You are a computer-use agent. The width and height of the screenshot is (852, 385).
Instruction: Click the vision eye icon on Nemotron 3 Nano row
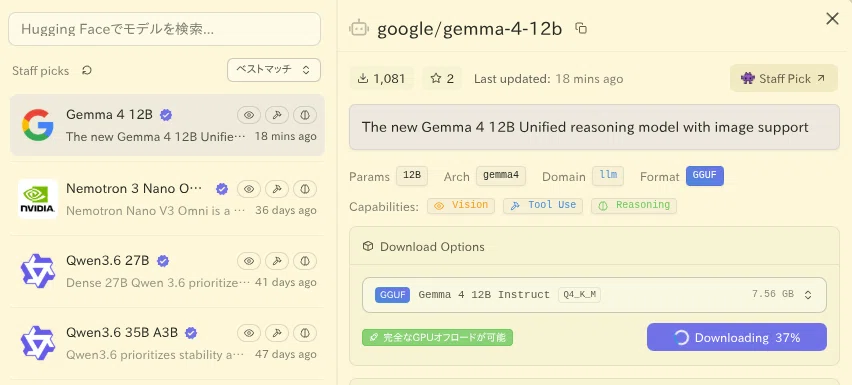point(249,189)
